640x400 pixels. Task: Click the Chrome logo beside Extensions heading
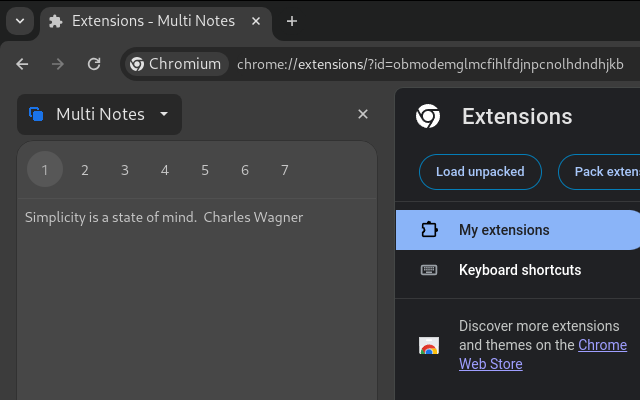(428, 116)
